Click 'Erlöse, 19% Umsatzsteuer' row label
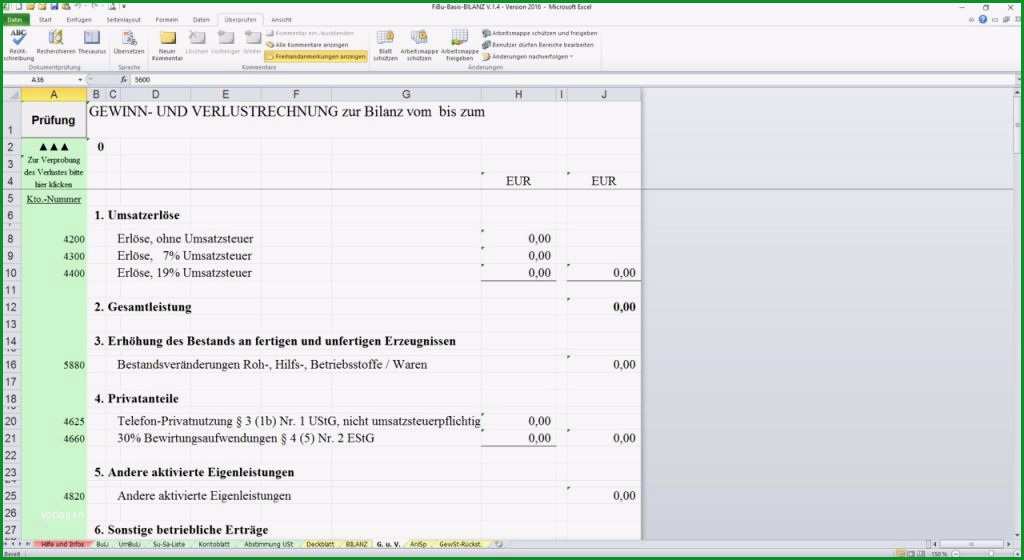1024x560 pixels. click(184, 273)
